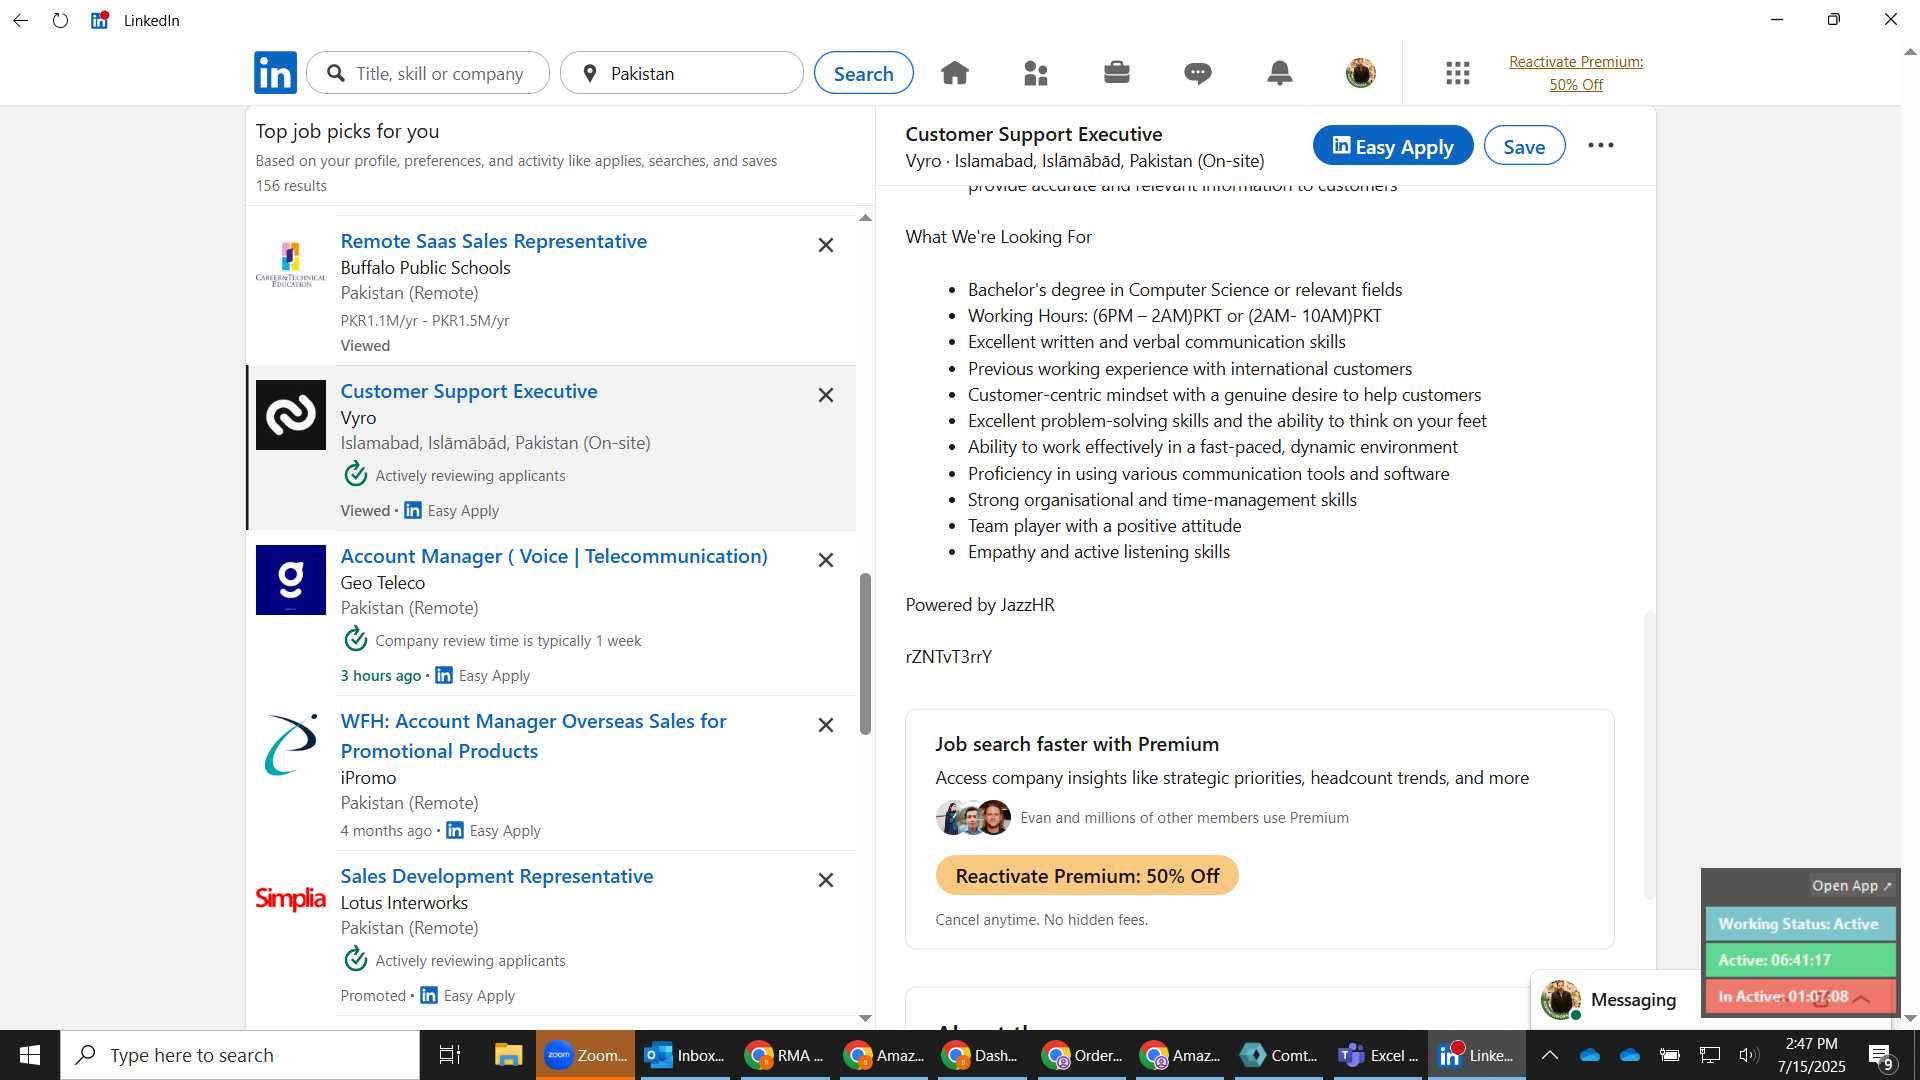
Task: Click Open App in tracker widget
Action: (x=1851, y=886)
